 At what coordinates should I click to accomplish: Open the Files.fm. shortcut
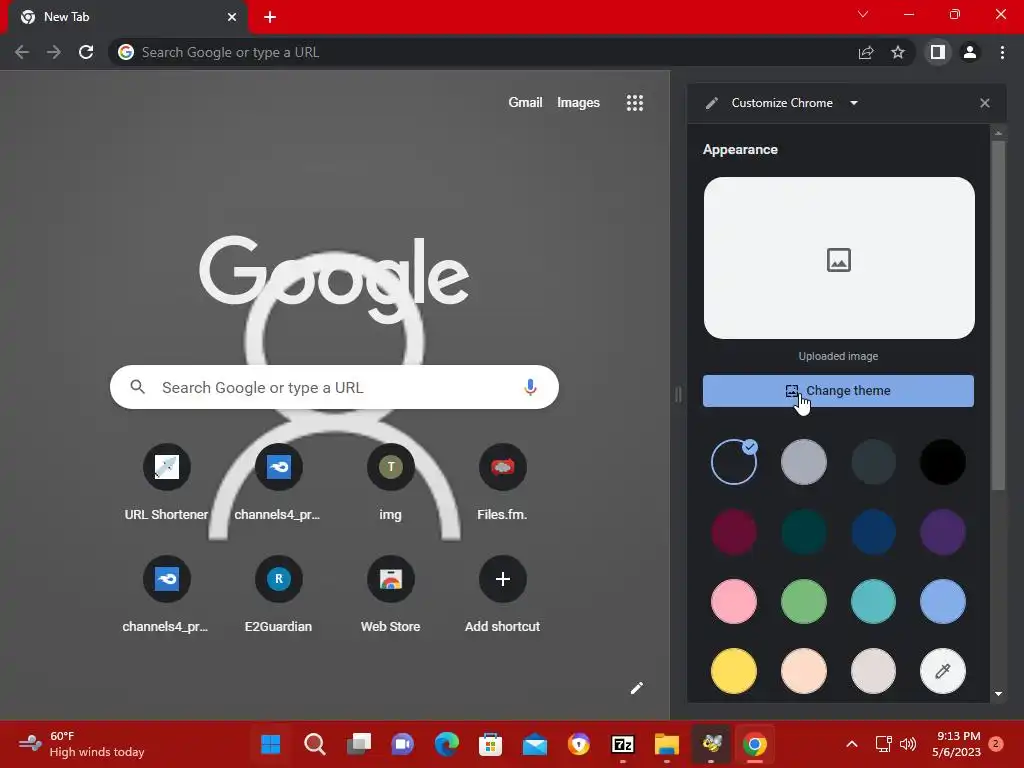pyautogui.click(x=502, y=482)
